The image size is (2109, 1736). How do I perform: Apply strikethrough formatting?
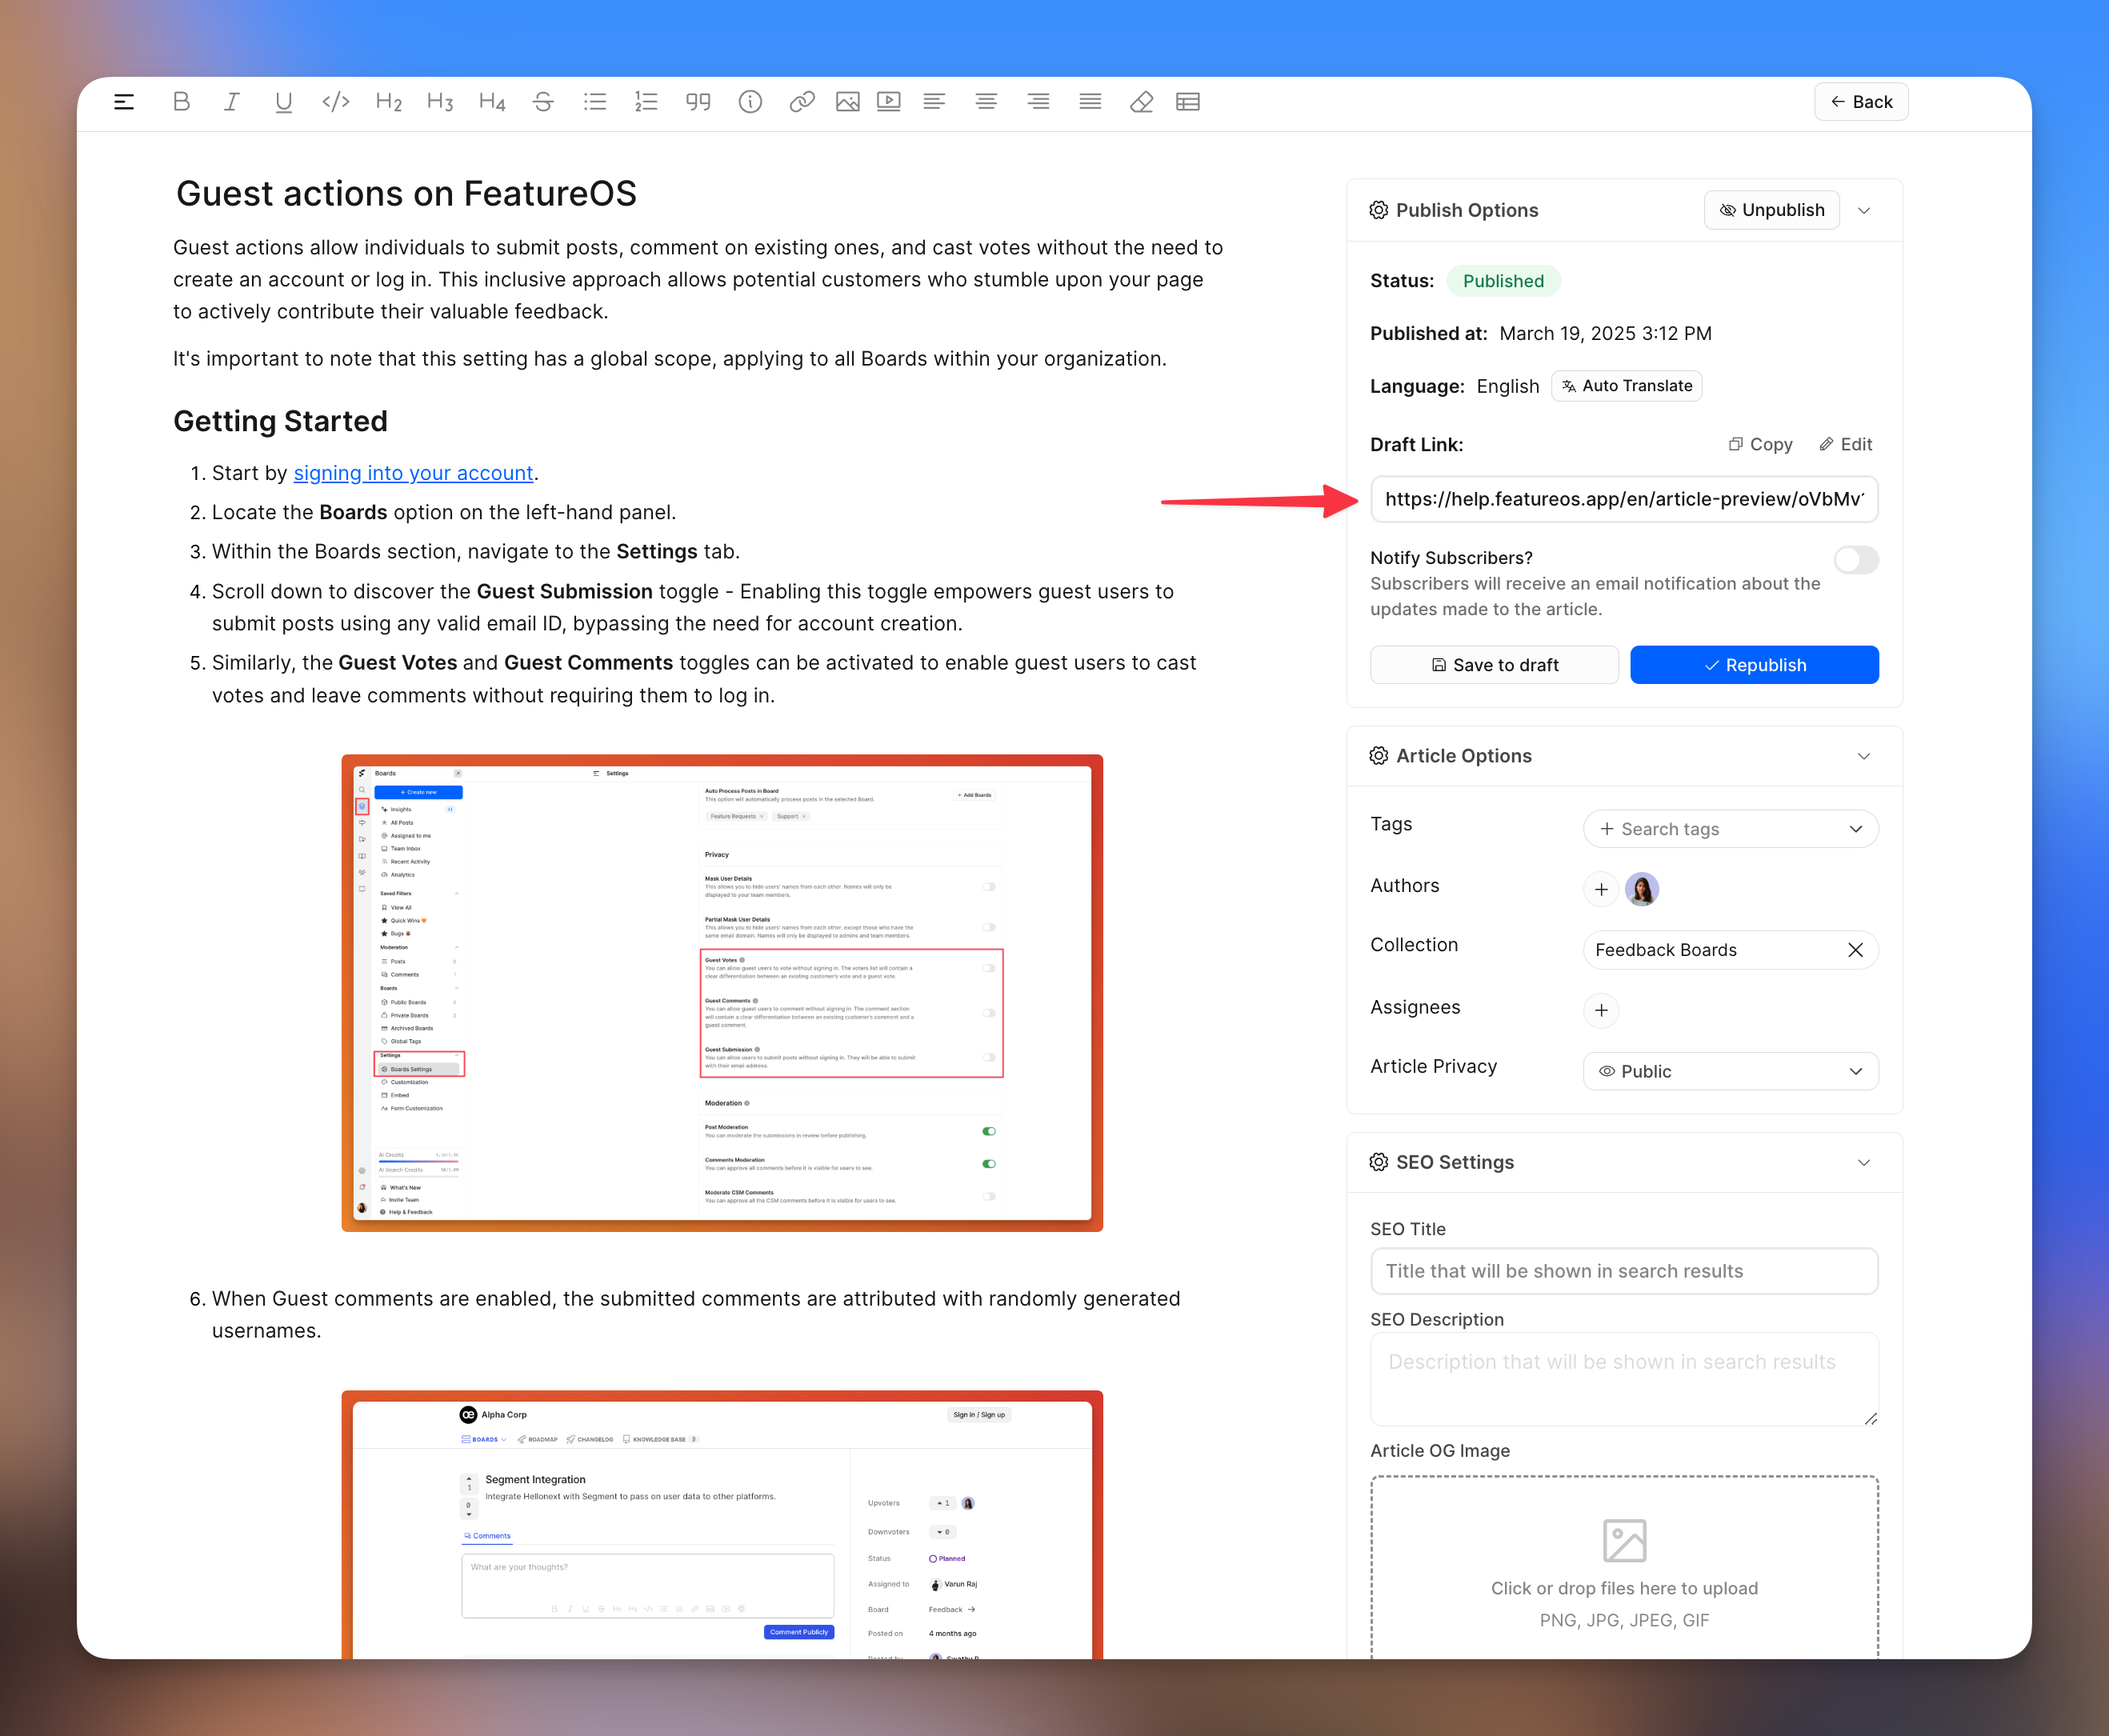coord(543,102)
